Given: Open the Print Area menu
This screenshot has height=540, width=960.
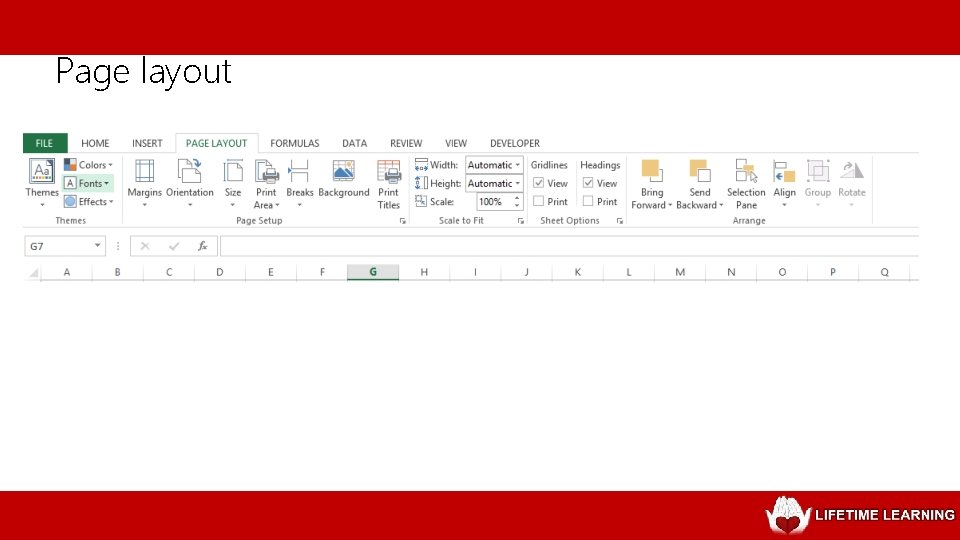Looking at the screenshot, I should [266, 184].
